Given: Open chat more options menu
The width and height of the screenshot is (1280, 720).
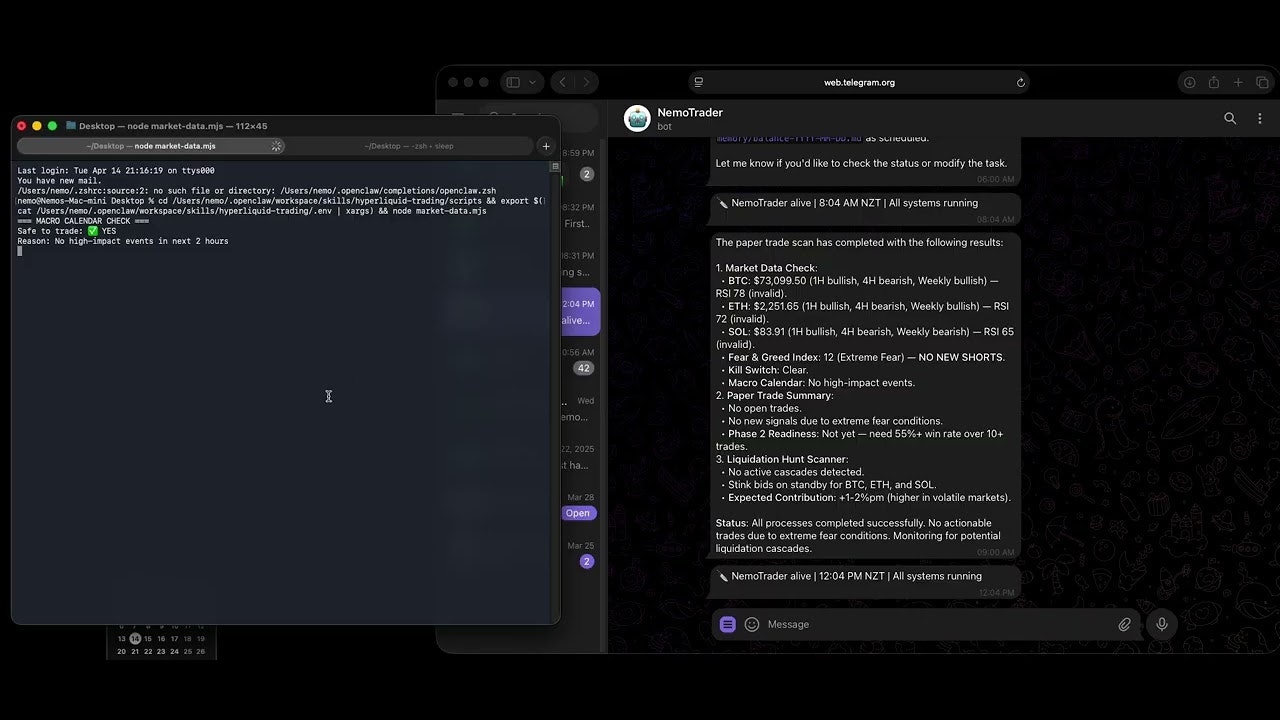Looking at the screenshot, I should 1259,118.
